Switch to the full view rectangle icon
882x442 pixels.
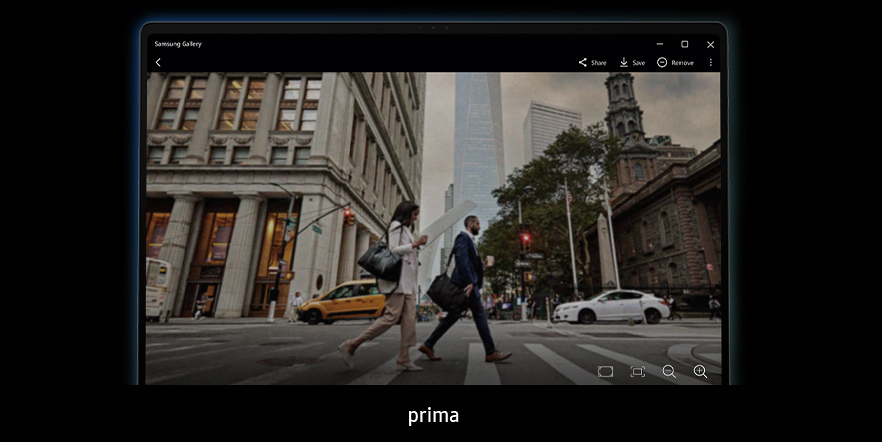(x=605, y=371)
